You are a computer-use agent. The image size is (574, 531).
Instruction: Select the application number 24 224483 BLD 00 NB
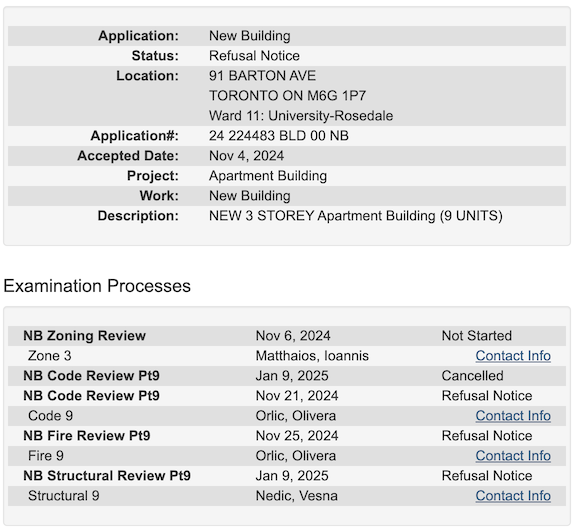point(279,136)
